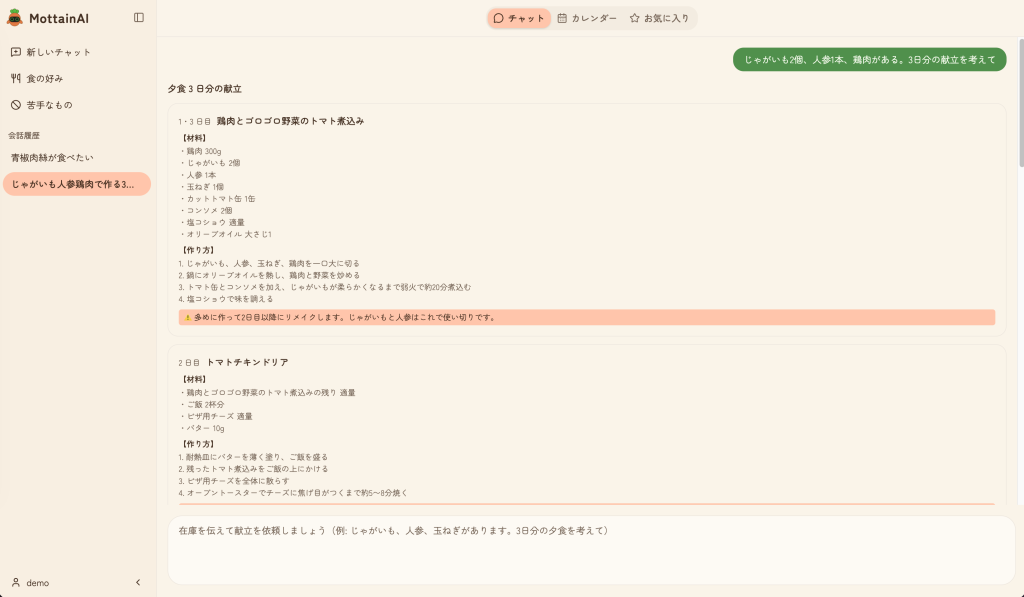Click the new chat bubble icon
1024x597 pixels.
click(16, 52)
